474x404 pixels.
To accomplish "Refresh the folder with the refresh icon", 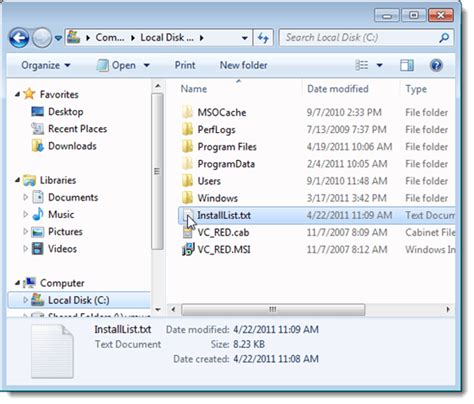I will pos(263,38).
